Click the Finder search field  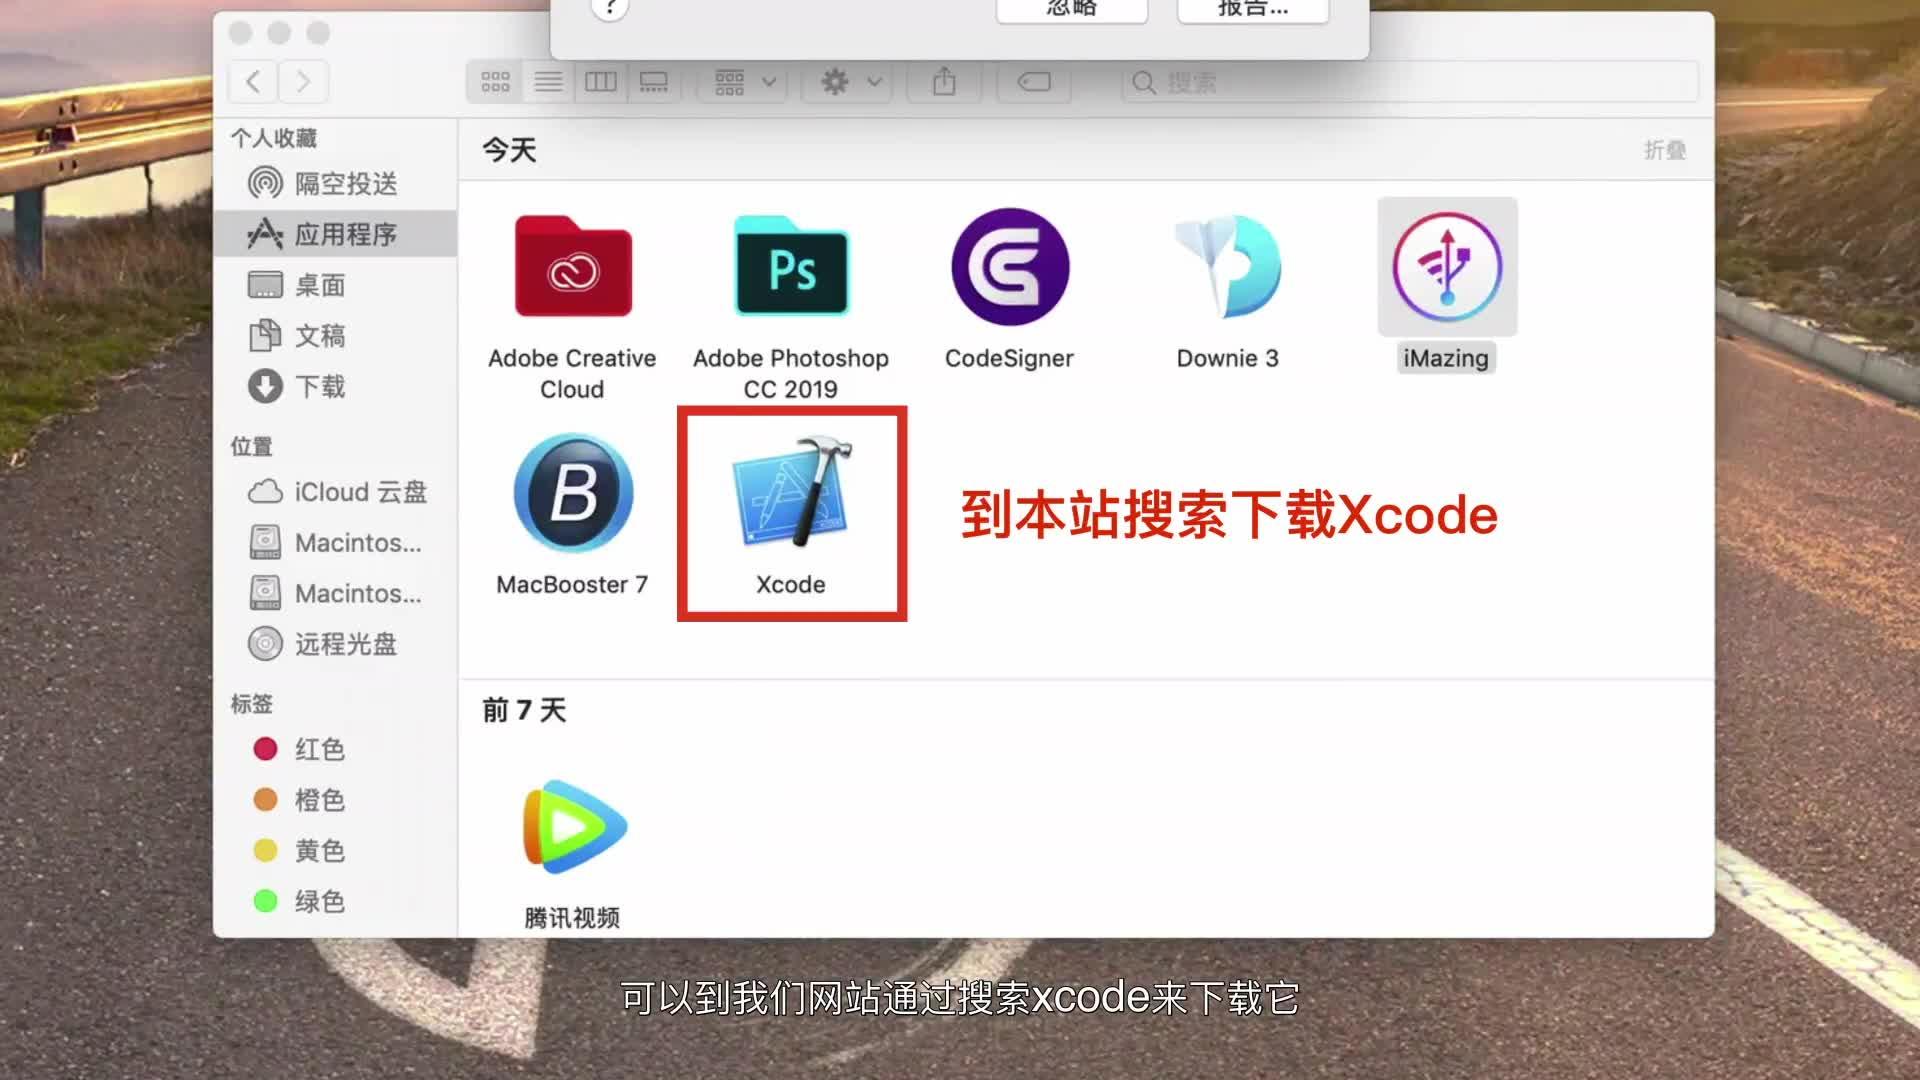pyautogui.click(x=1410, y=82)
